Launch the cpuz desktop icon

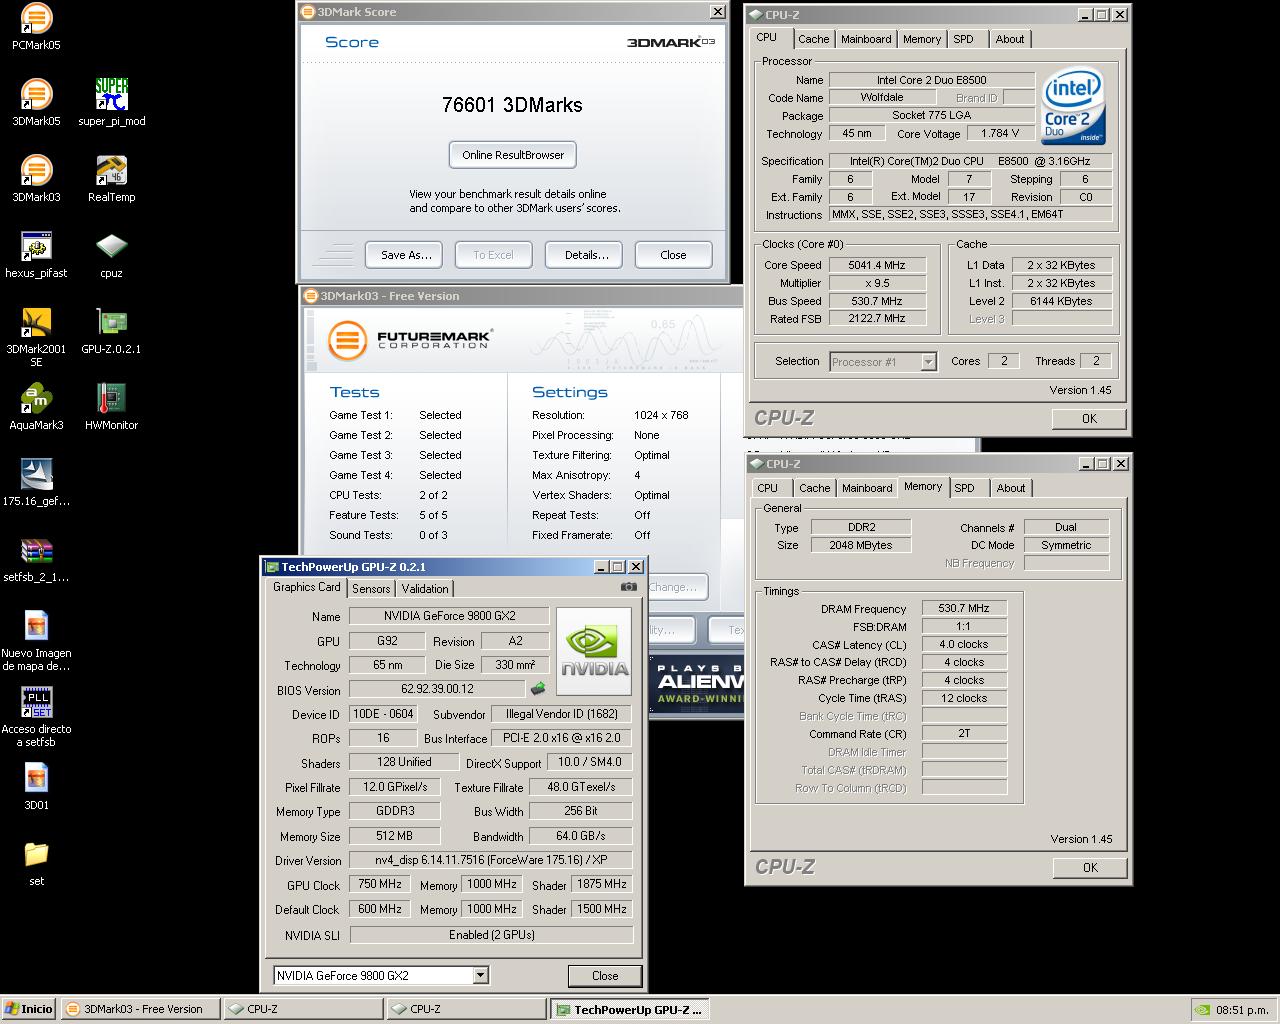[x=111, y=255]
